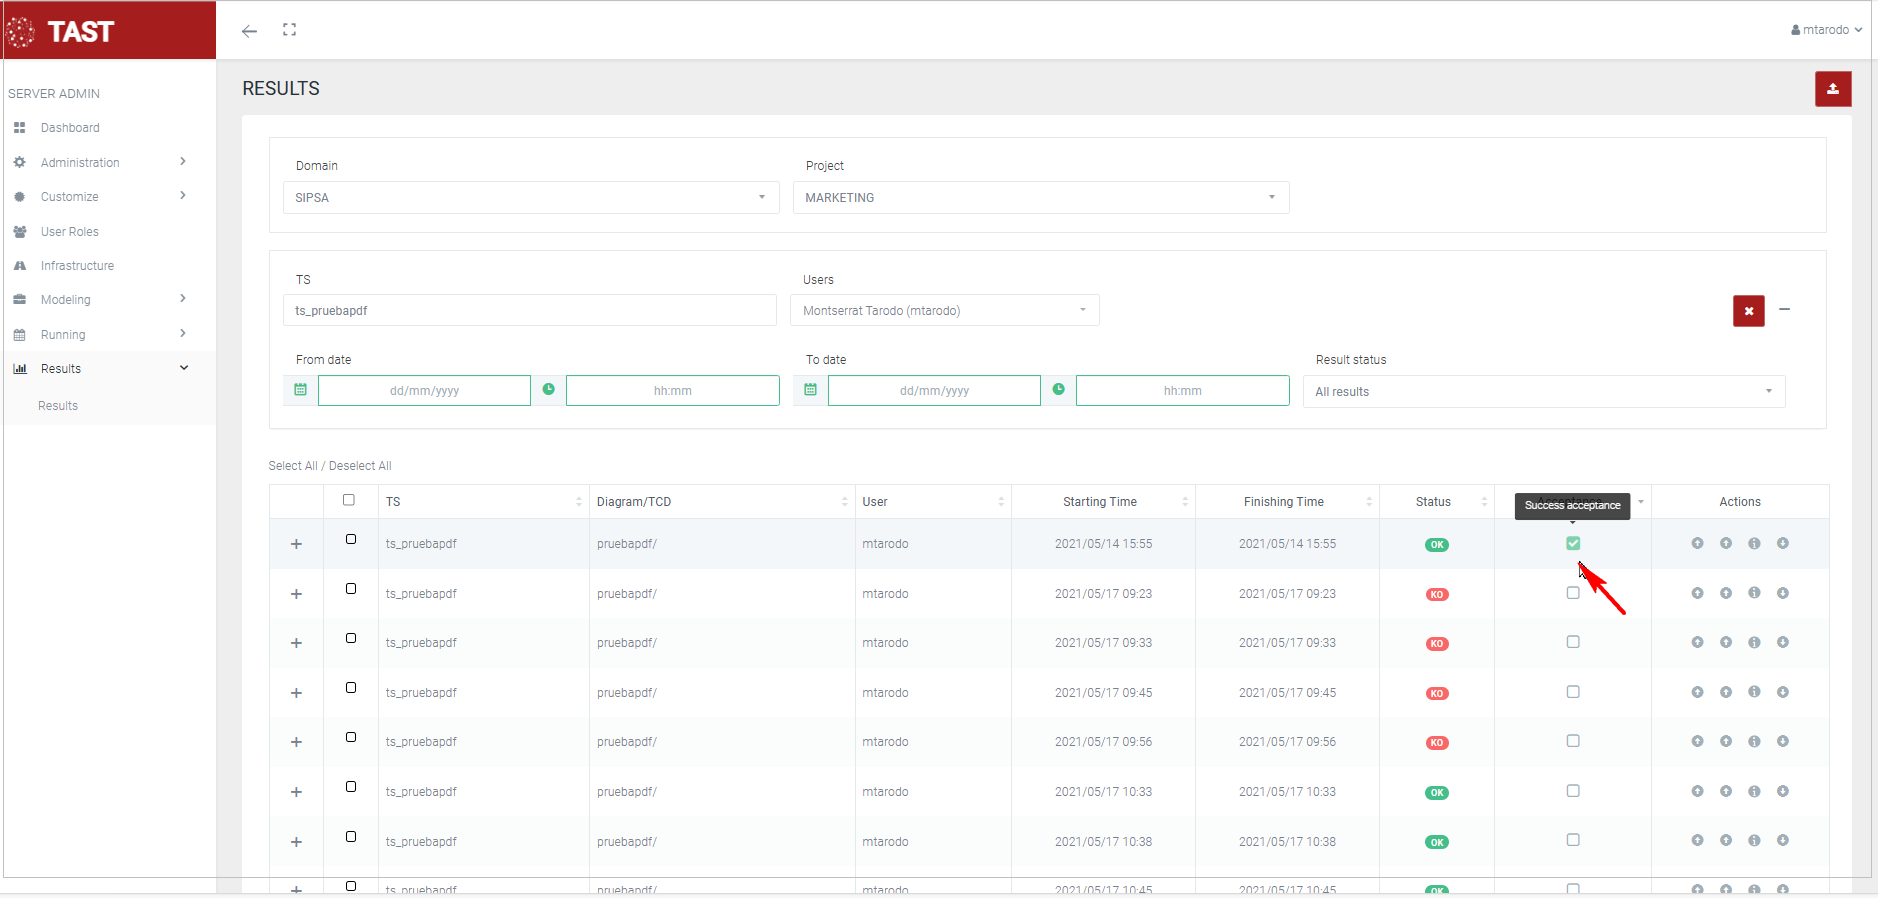Click the Deselect All link
The width and height of the screenshot is (1878, 898).
360,466
